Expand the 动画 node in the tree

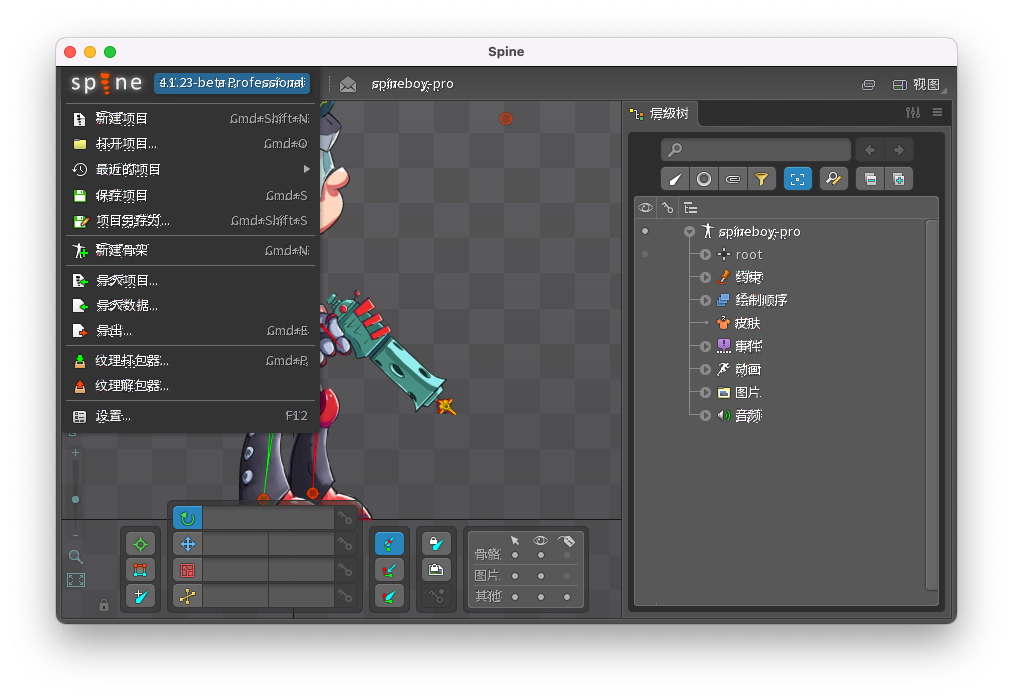(706, 368)
